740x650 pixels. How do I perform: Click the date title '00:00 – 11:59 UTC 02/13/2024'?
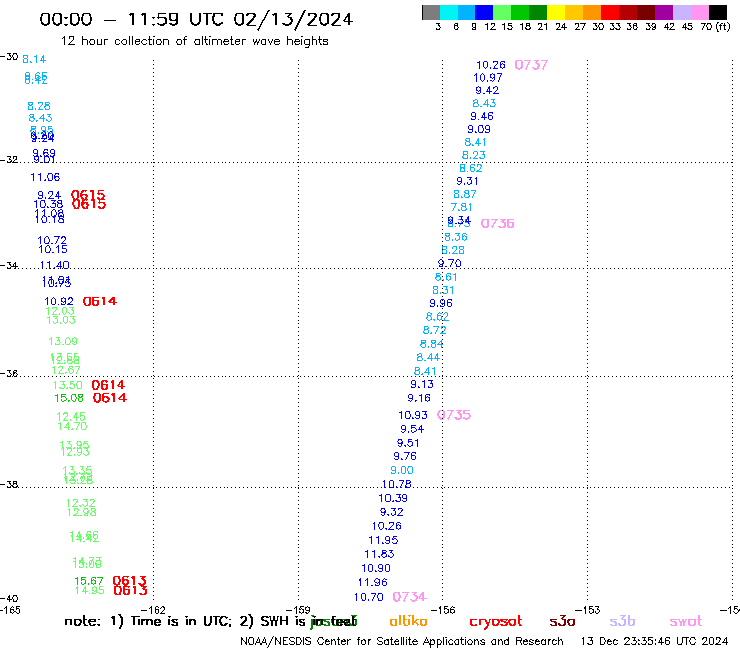tap(196, 19)
